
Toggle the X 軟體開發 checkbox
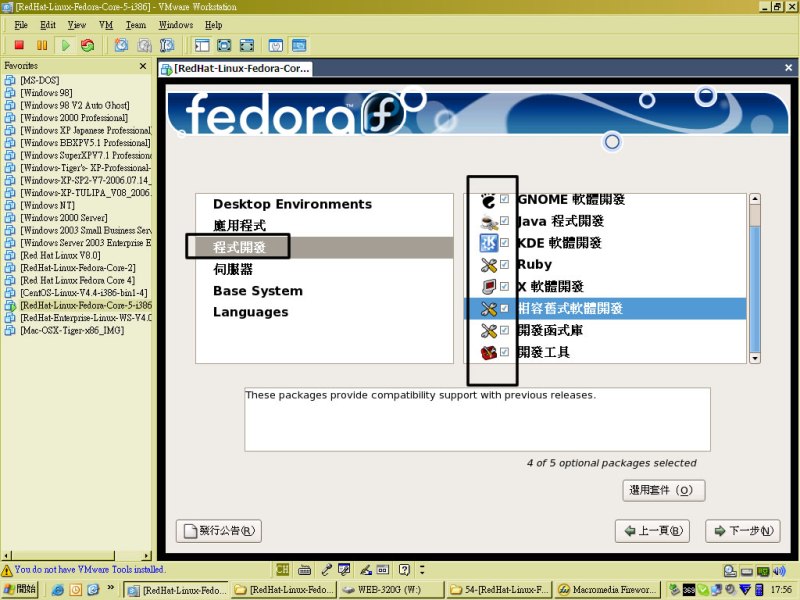coord(504,286)
